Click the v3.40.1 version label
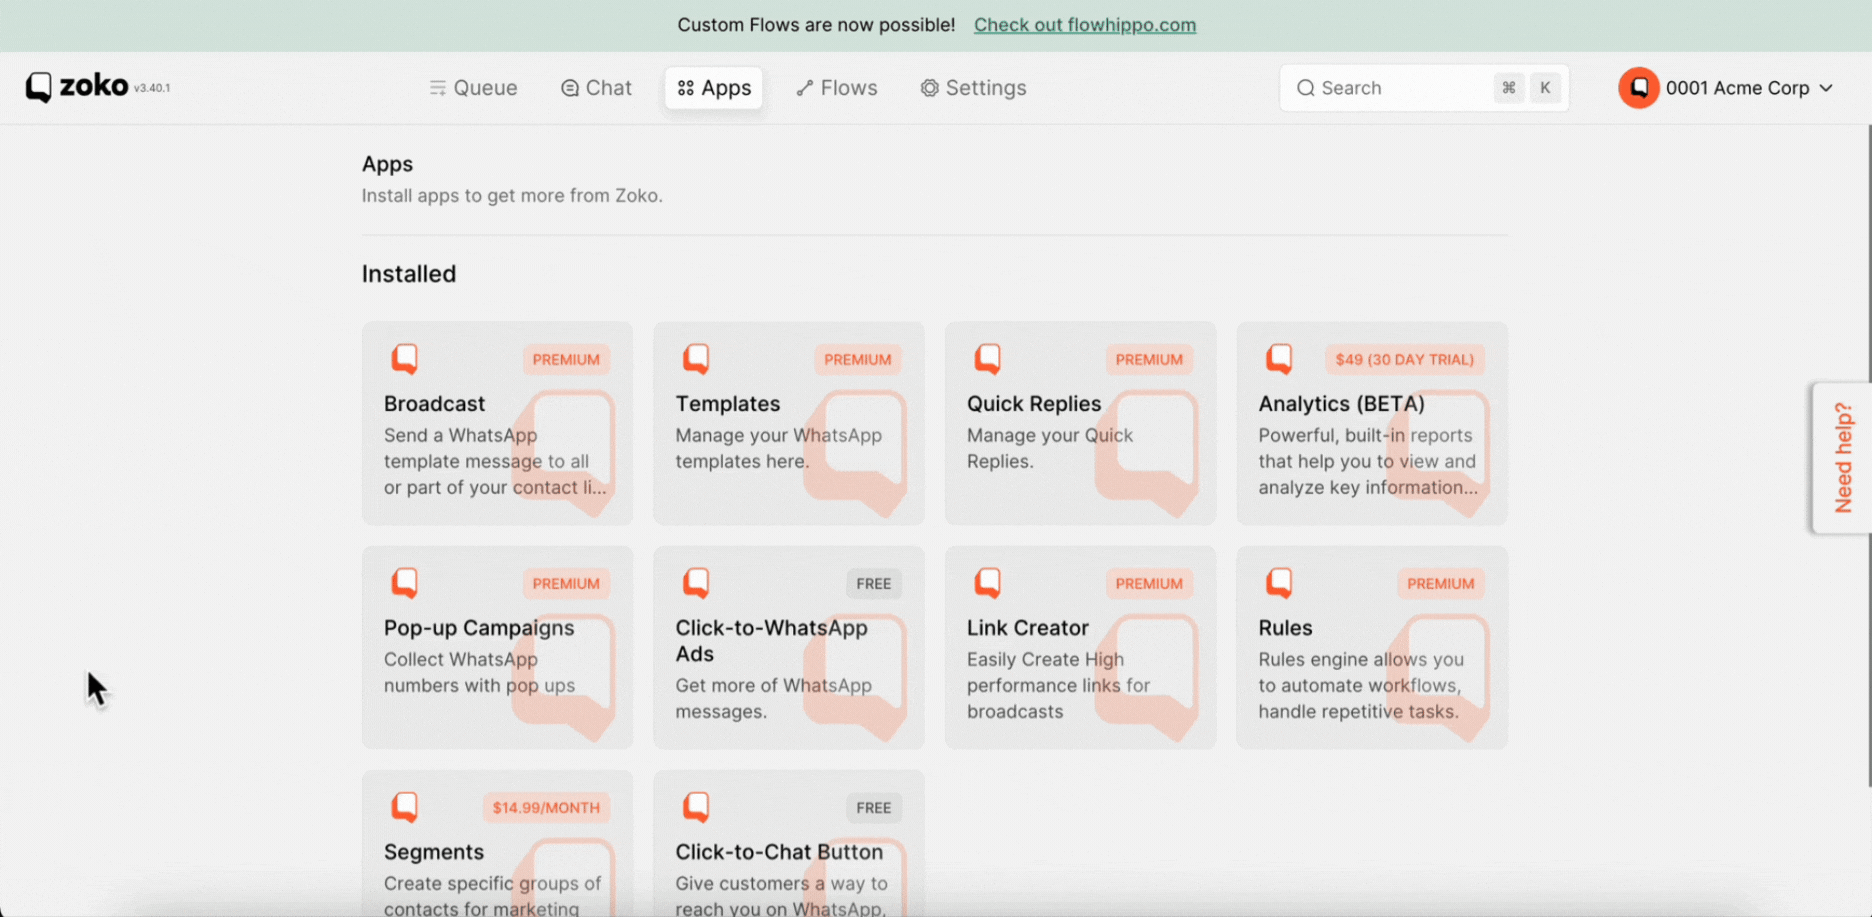 (152, 88)
